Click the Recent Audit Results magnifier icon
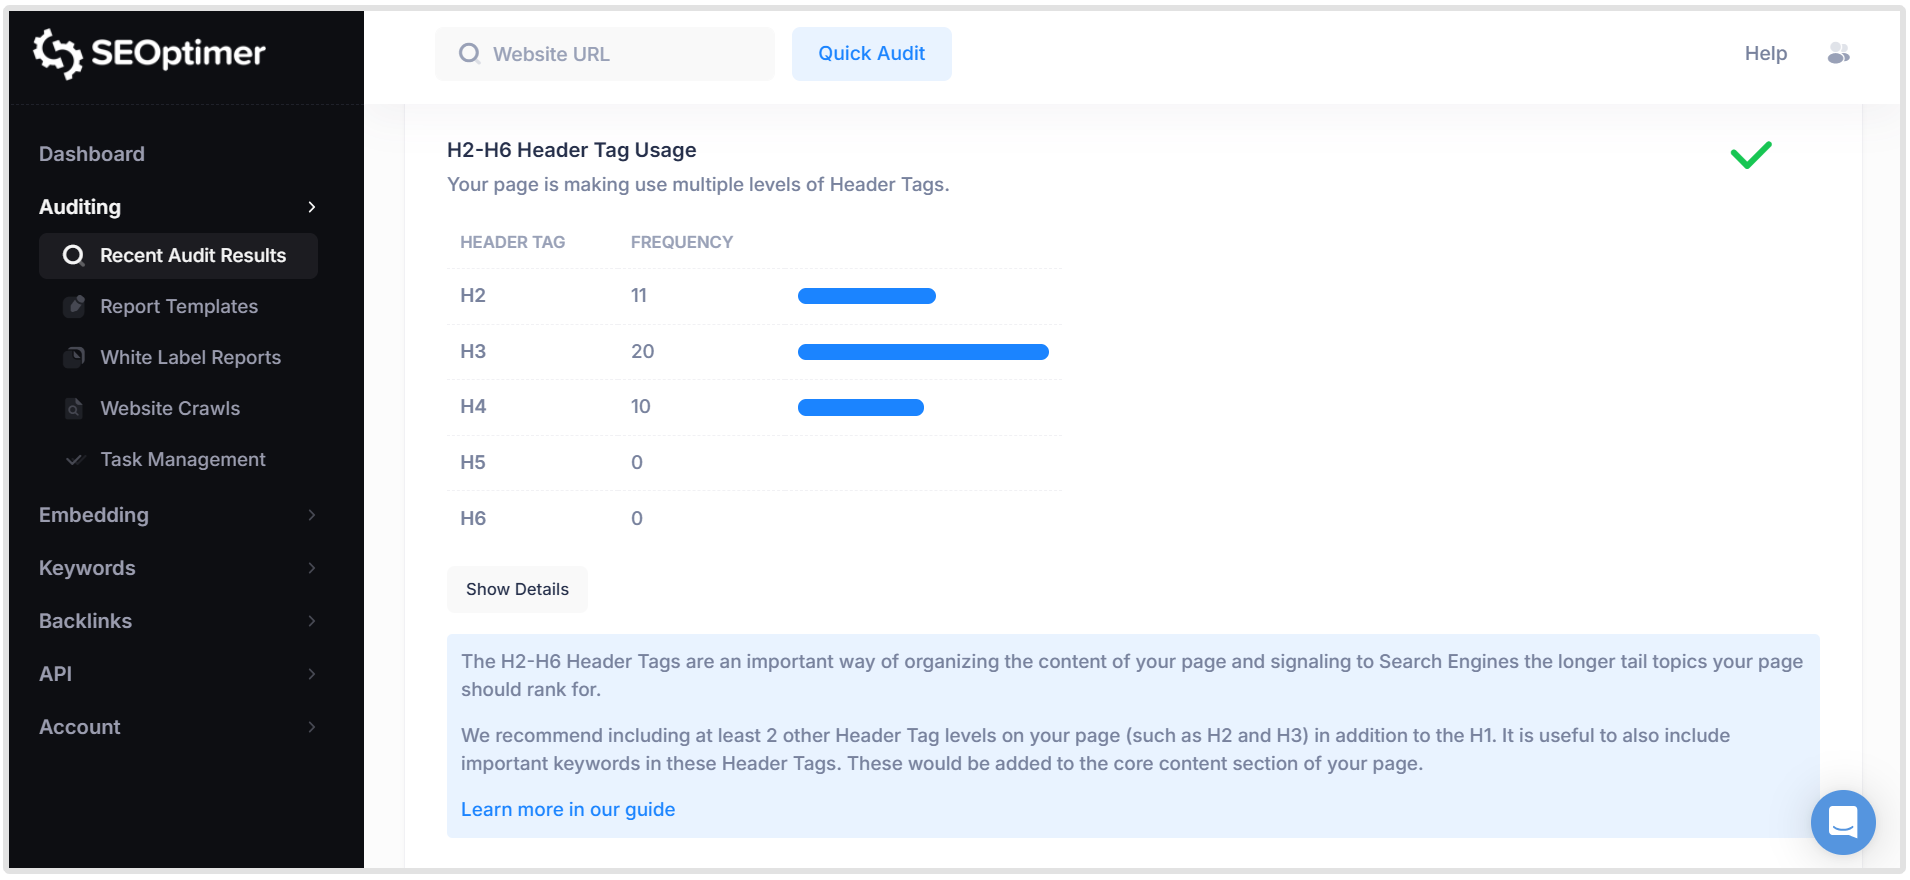Viewport: 1910px width, 880px height. (x=73, y=256)
